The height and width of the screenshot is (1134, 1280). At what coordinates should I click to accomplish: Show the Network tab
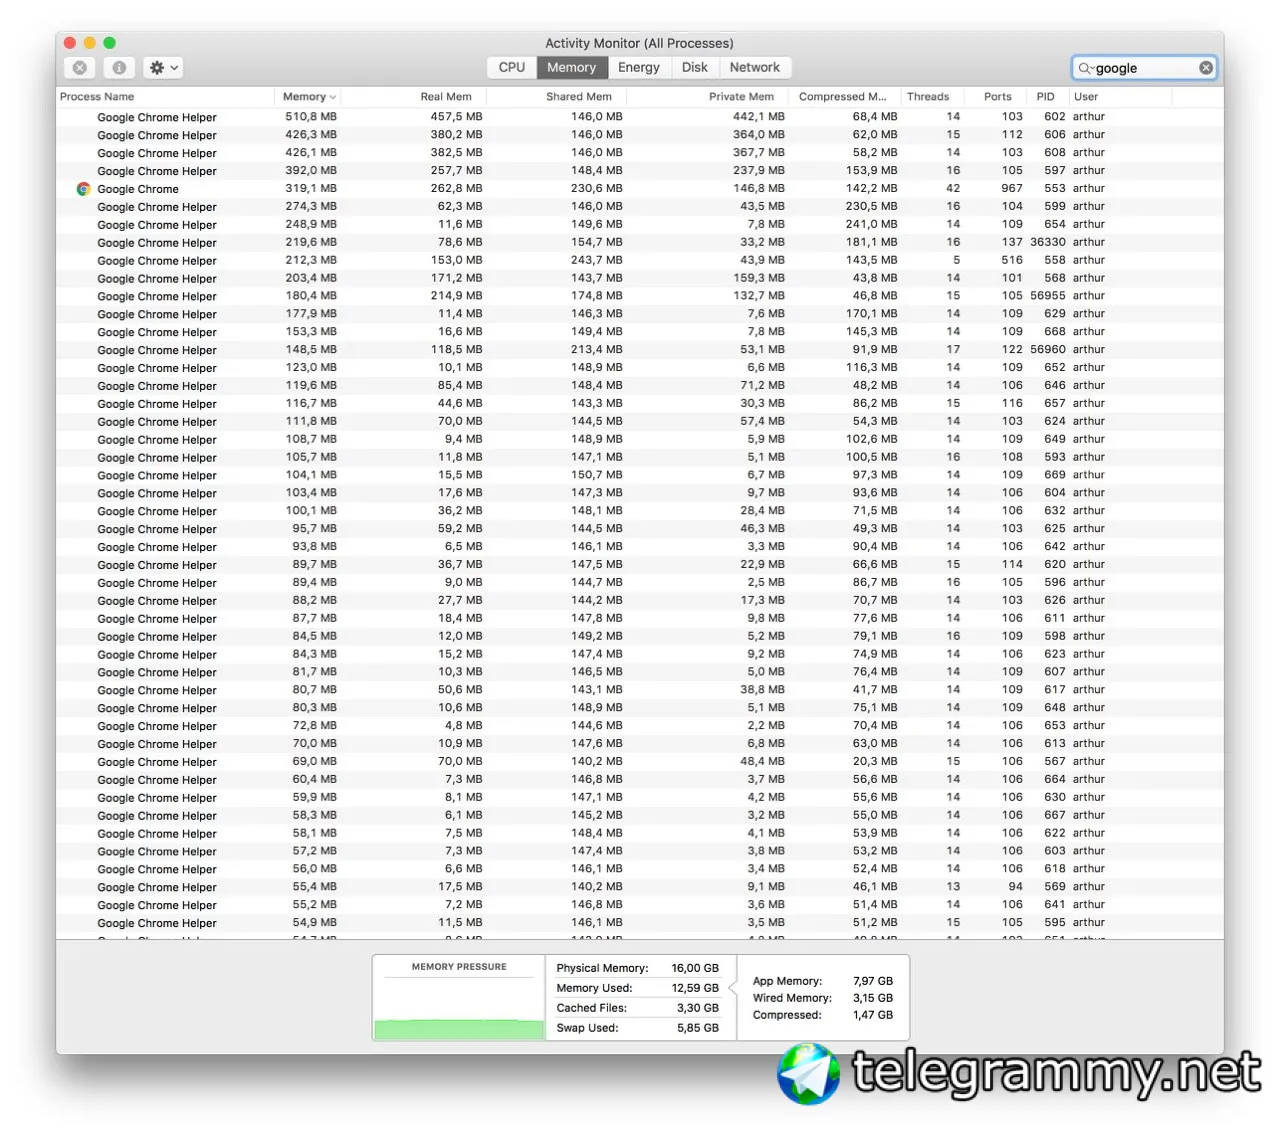(x=755, y=67)
